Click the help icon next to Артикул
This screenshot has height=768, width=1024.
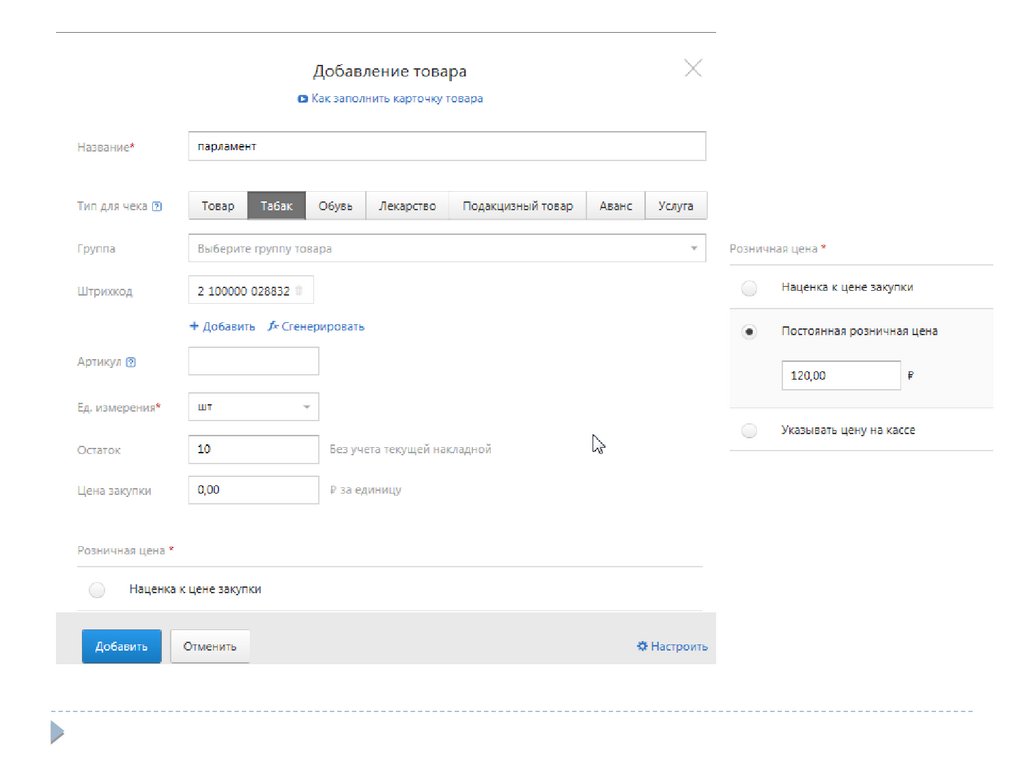131,362
